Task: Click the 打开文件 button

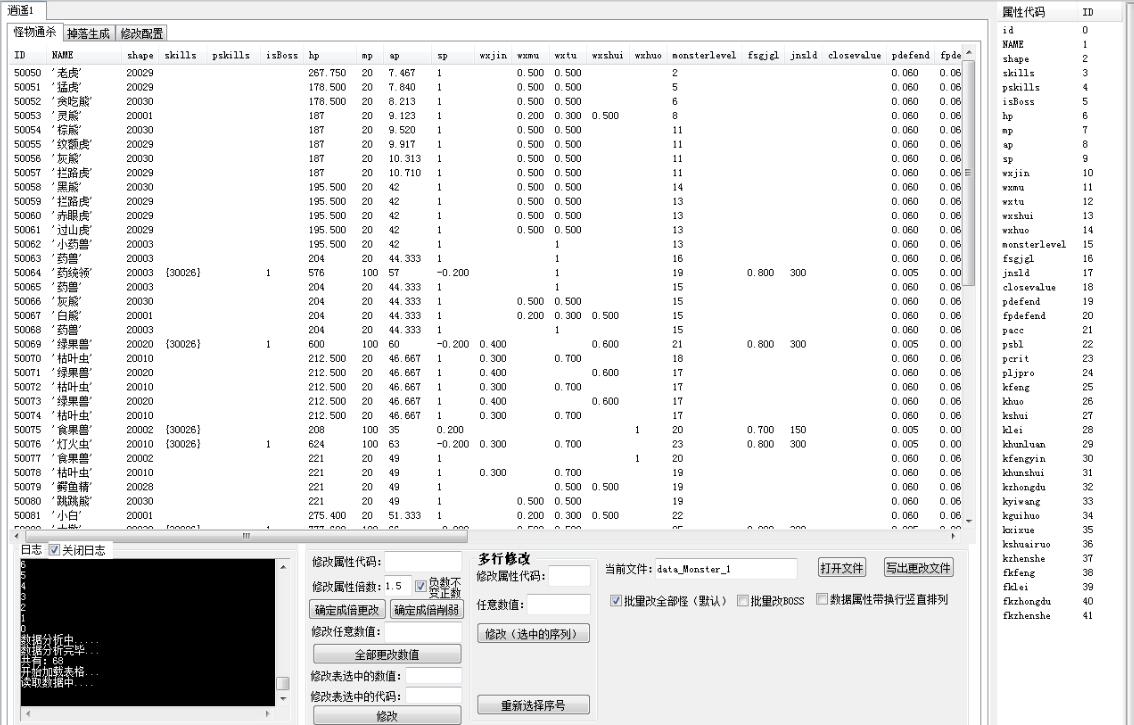Action: [841, 568]
